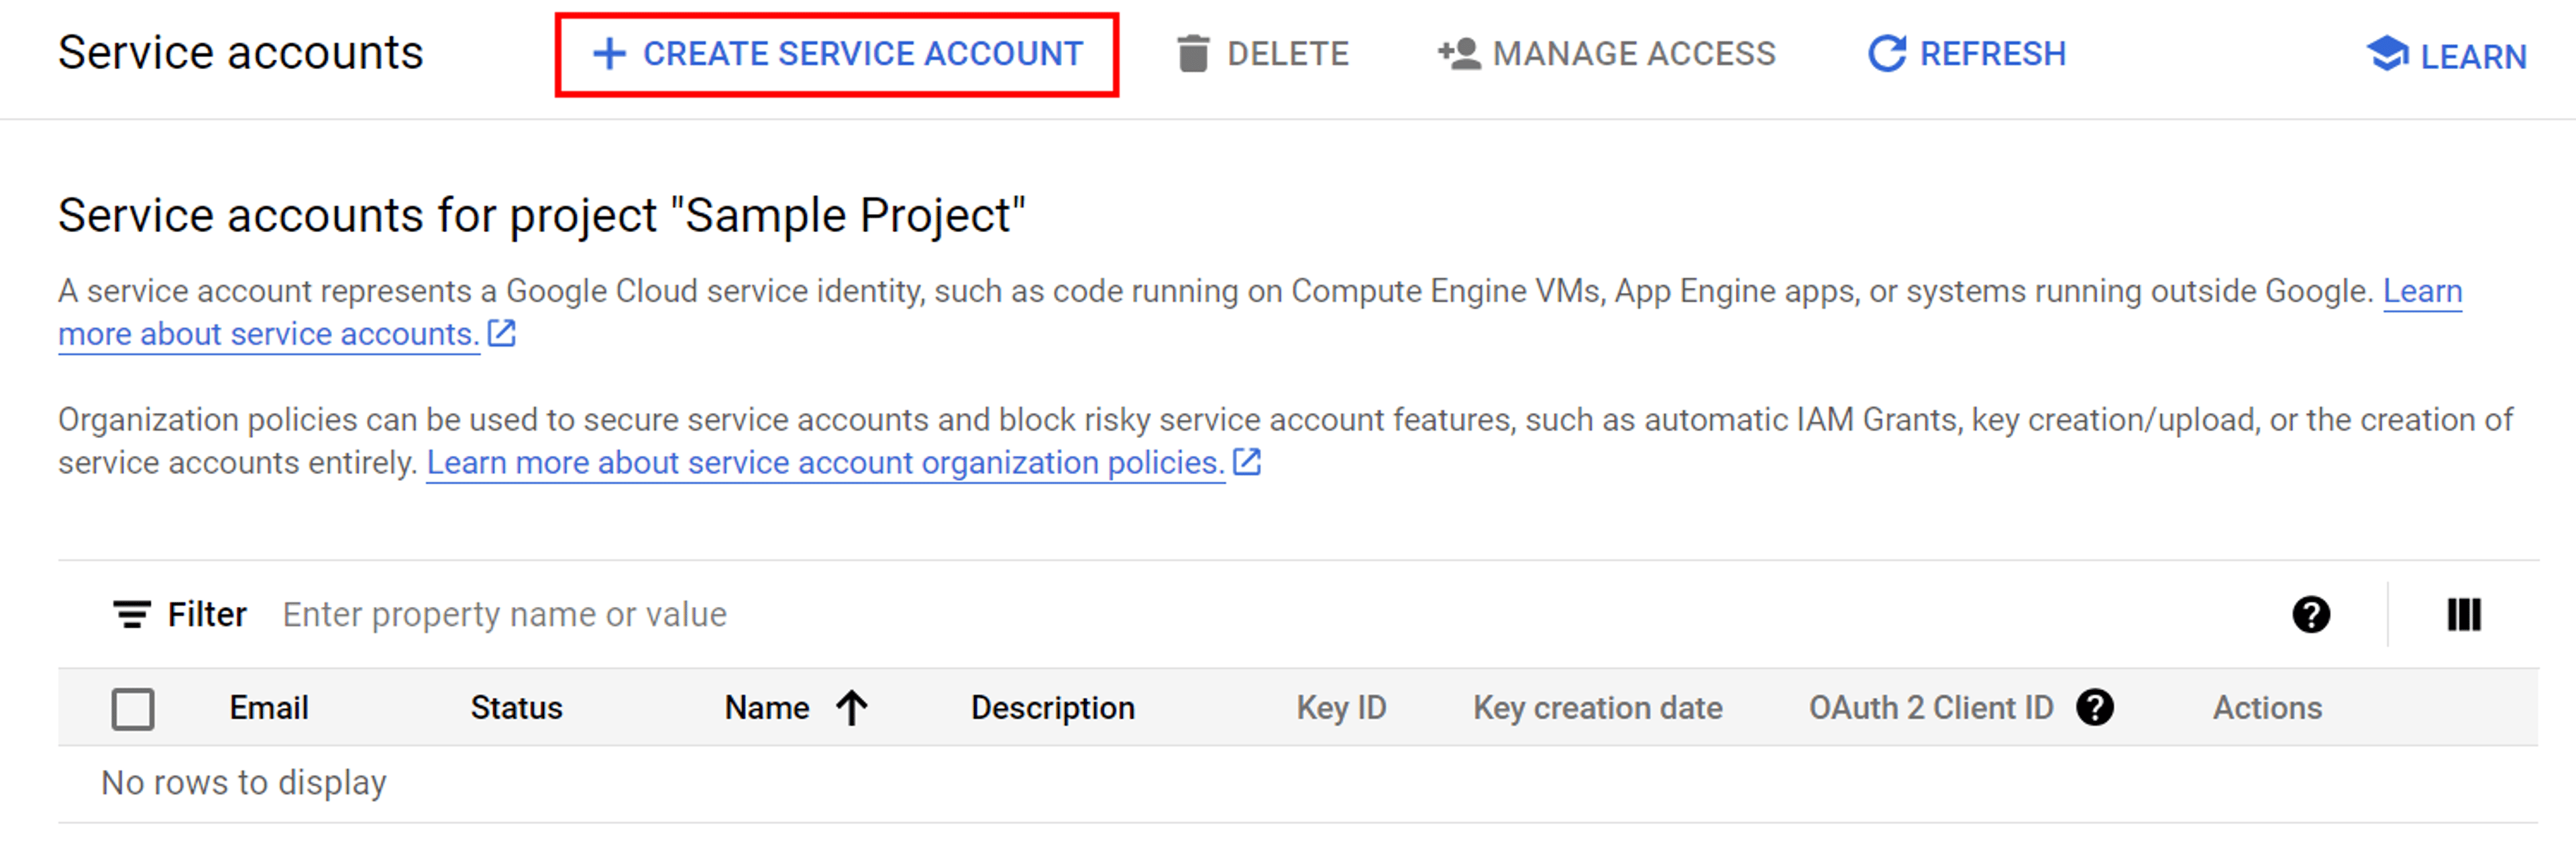The width and height of the screenshot is (2576, 851).
Task: Click the Learn graduation cap icon
Action: pos(2387,54)
